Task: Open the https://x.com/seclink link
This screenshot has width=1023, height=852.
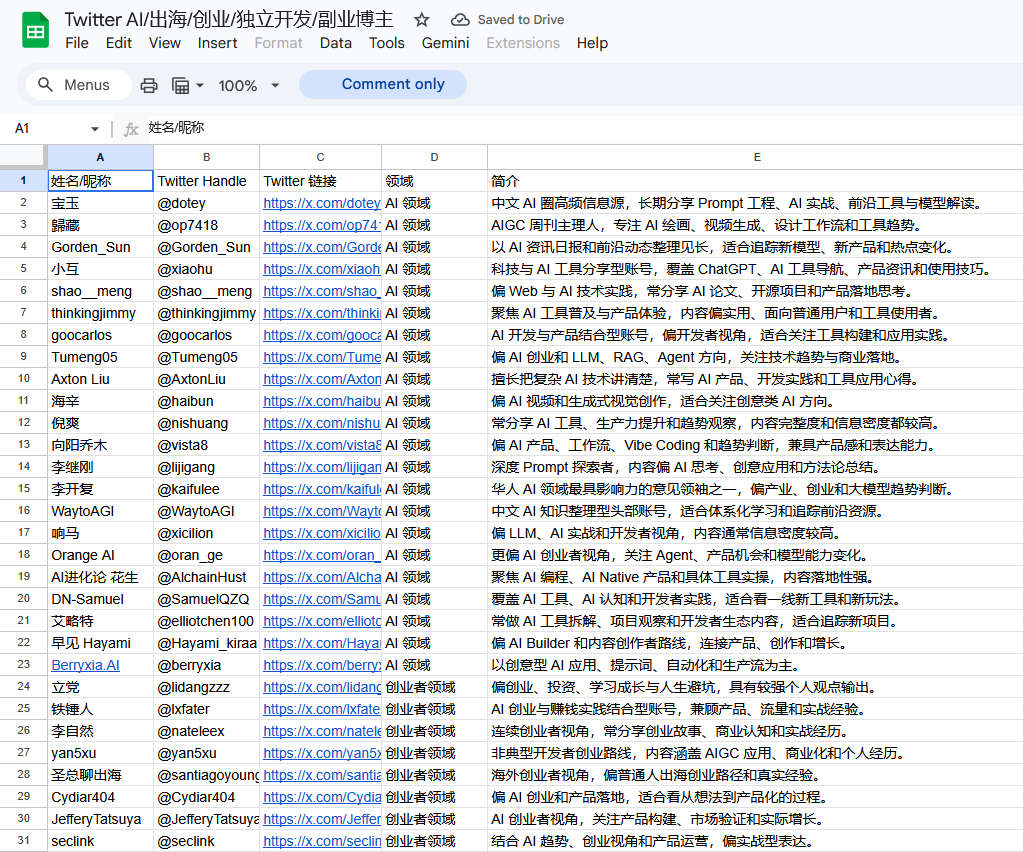Action: pos(322,841)
